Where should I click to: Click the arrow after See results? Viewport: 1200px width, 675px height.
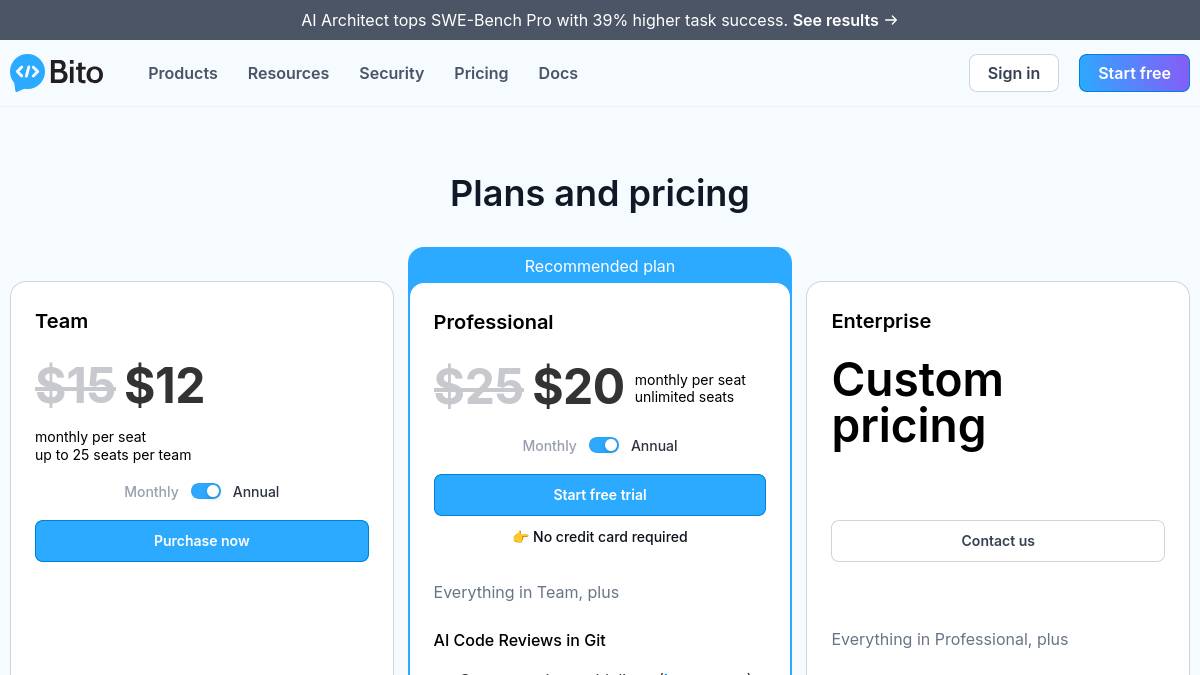point(891,20)
